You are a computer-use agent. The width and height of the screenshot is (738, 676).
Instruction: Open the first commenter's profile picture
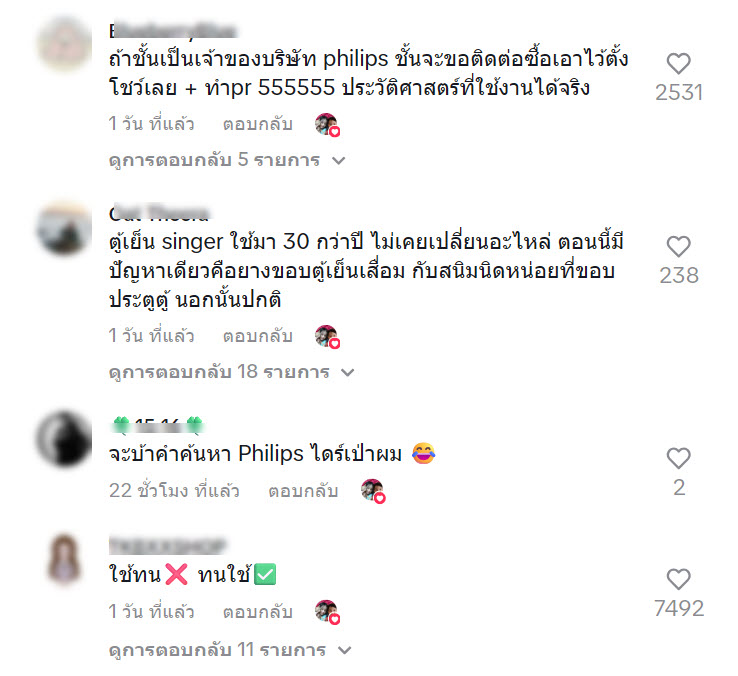pyautogui.click(x=64, y=44)
